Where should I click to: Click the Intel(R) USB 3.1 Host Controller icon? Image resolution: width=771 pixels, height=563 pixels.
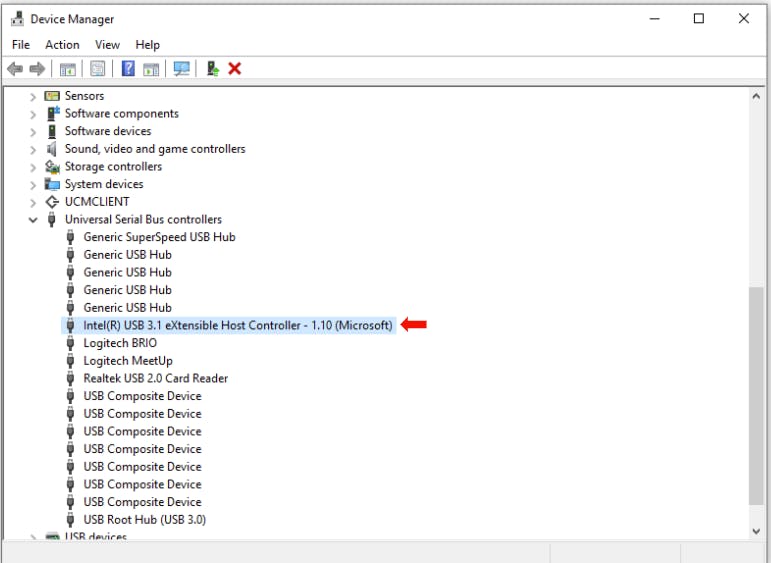point(70,326)
